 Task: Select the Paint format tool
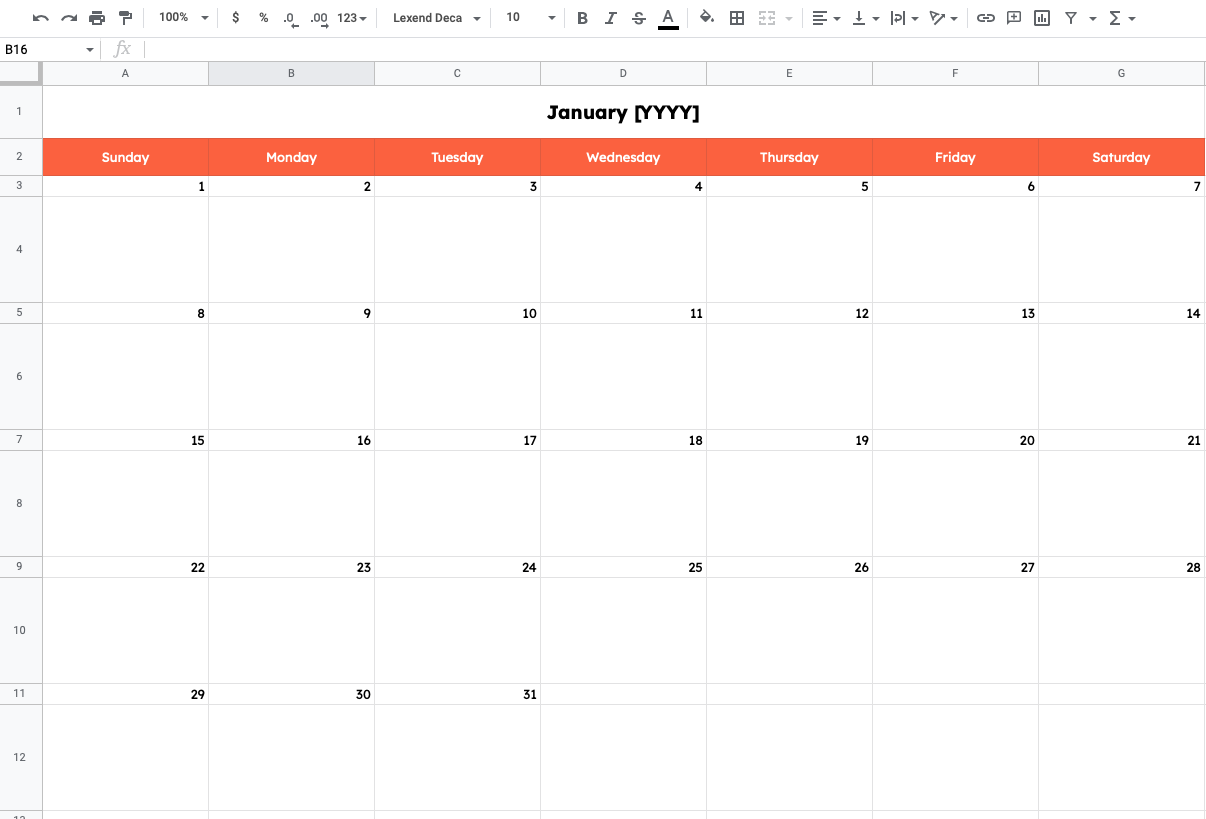(x=125, y=17)
